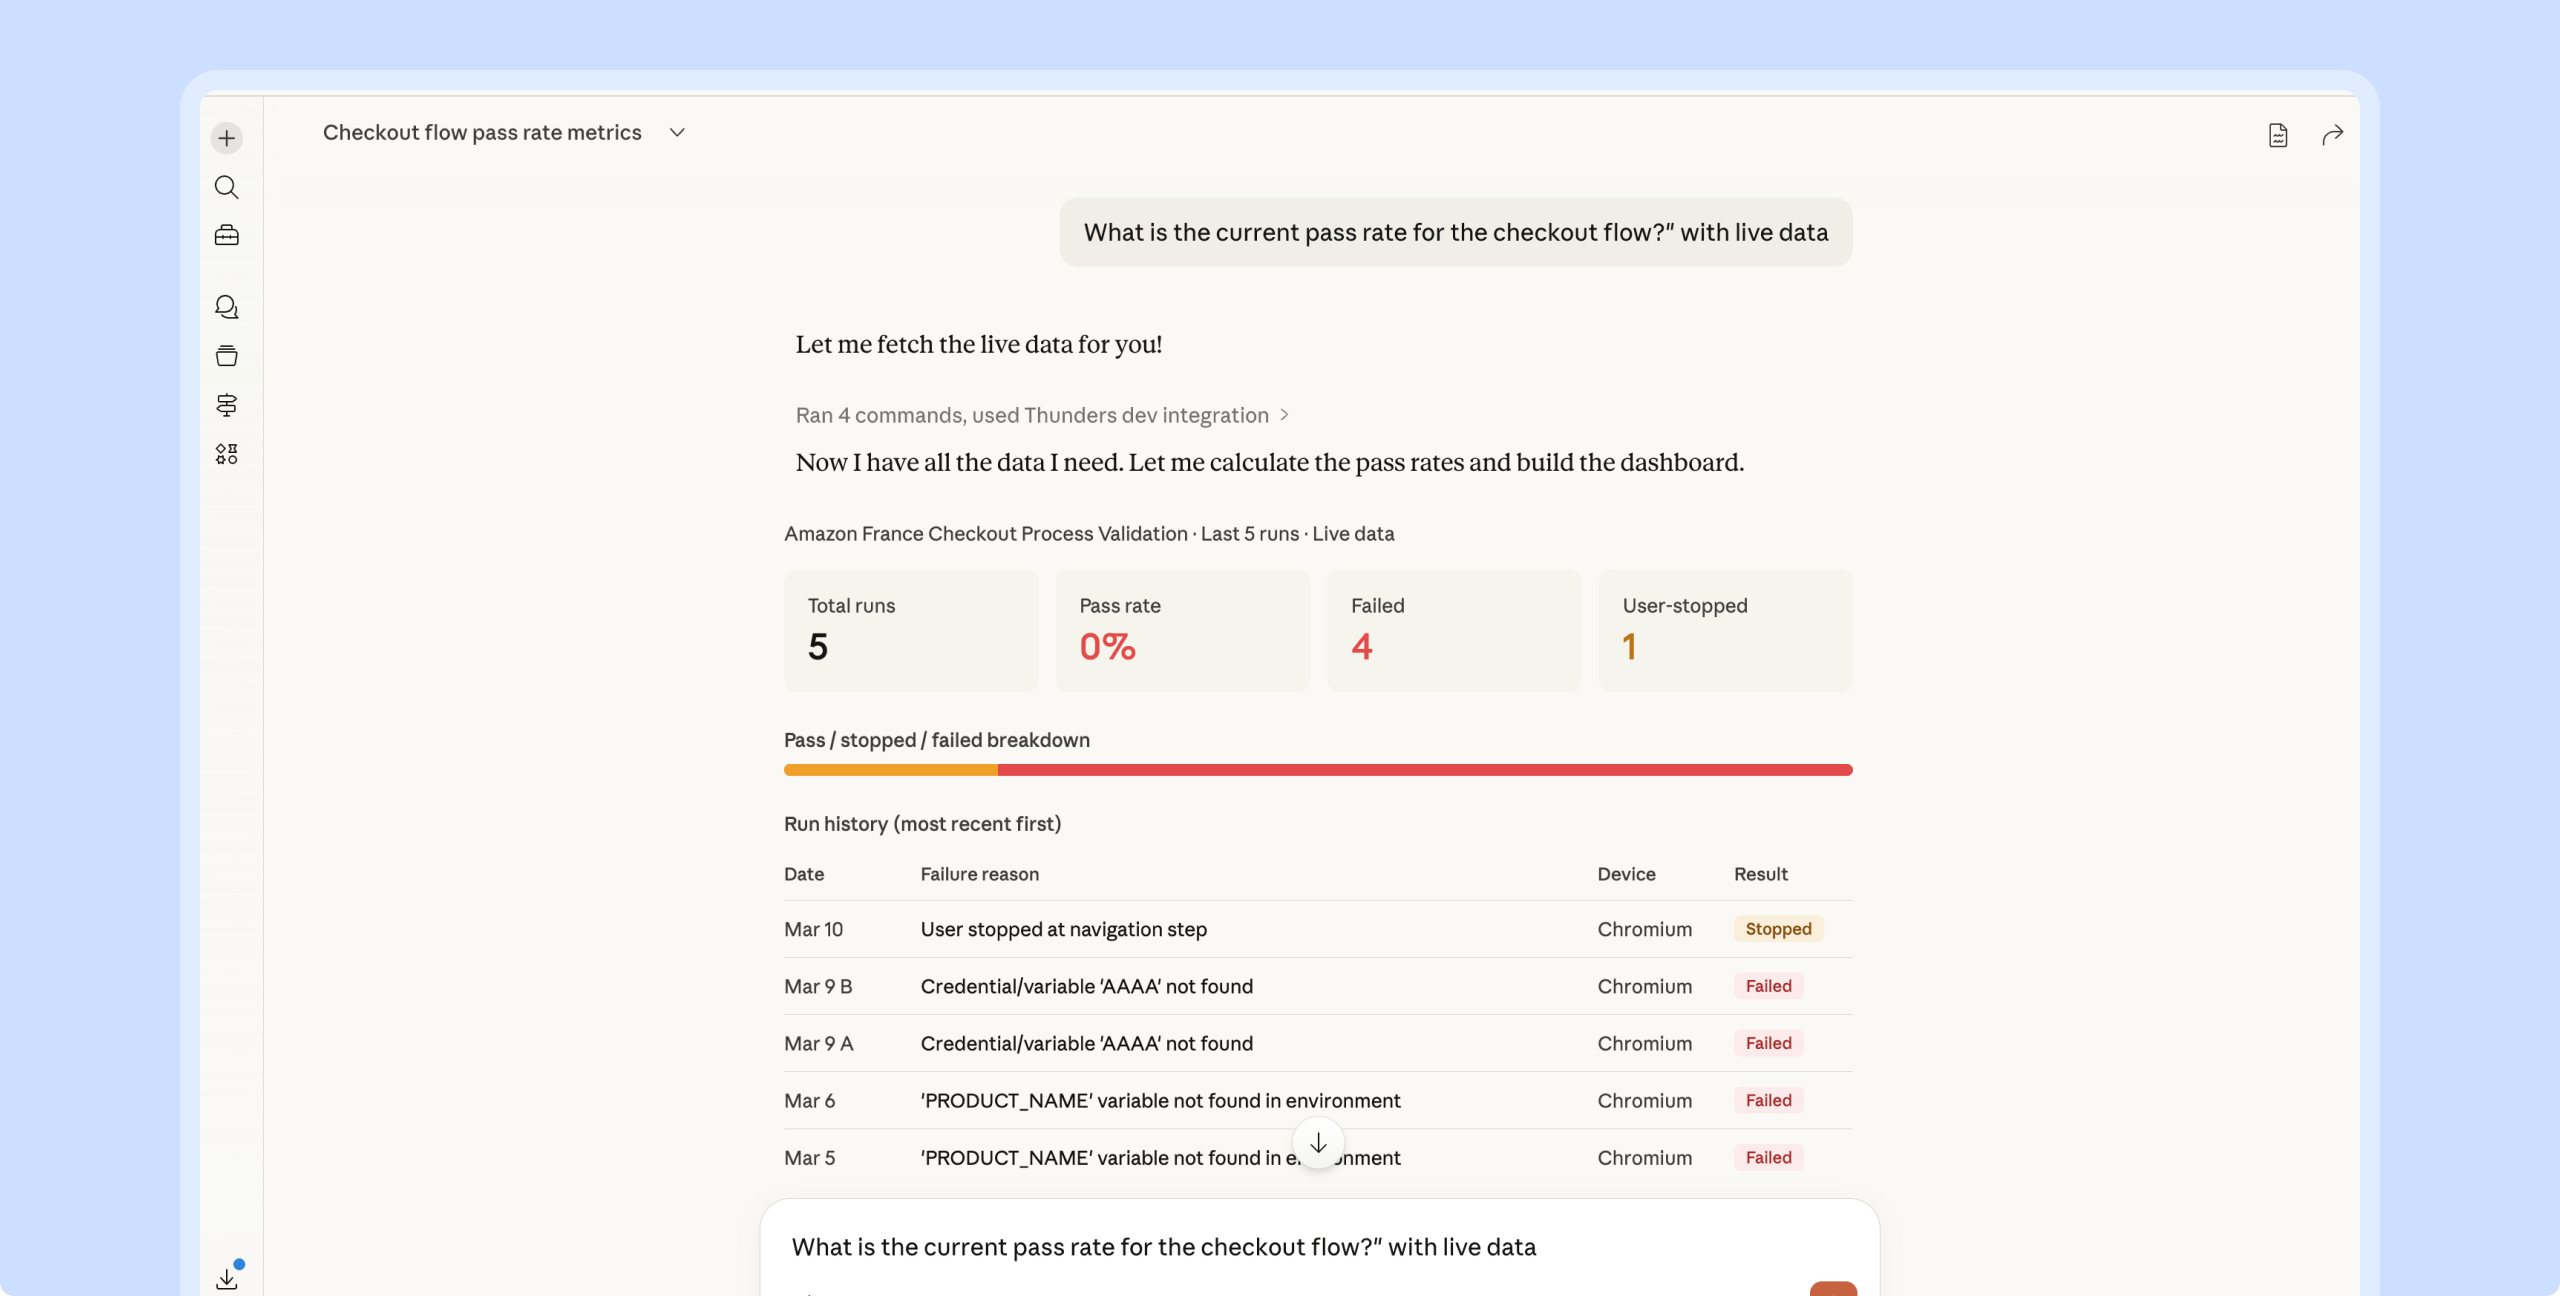Click the Pass rate 0% card
The width and height of the screenshot is (2560, 1296).
pyautogui.click(x=1182, y=630)
